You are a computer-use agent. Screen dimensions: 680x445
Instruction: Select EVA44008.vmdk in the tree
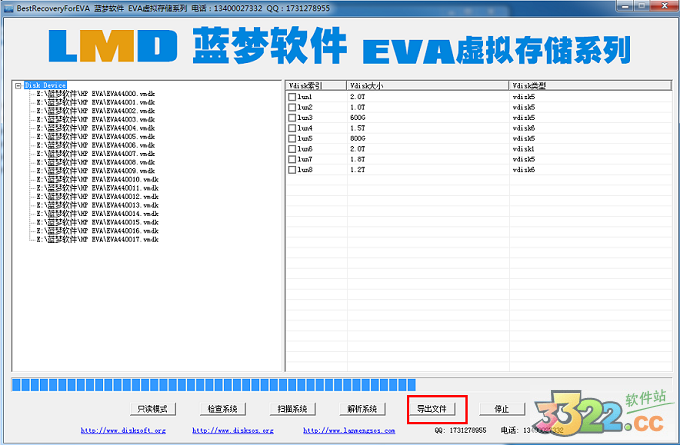tap(96, 162)
